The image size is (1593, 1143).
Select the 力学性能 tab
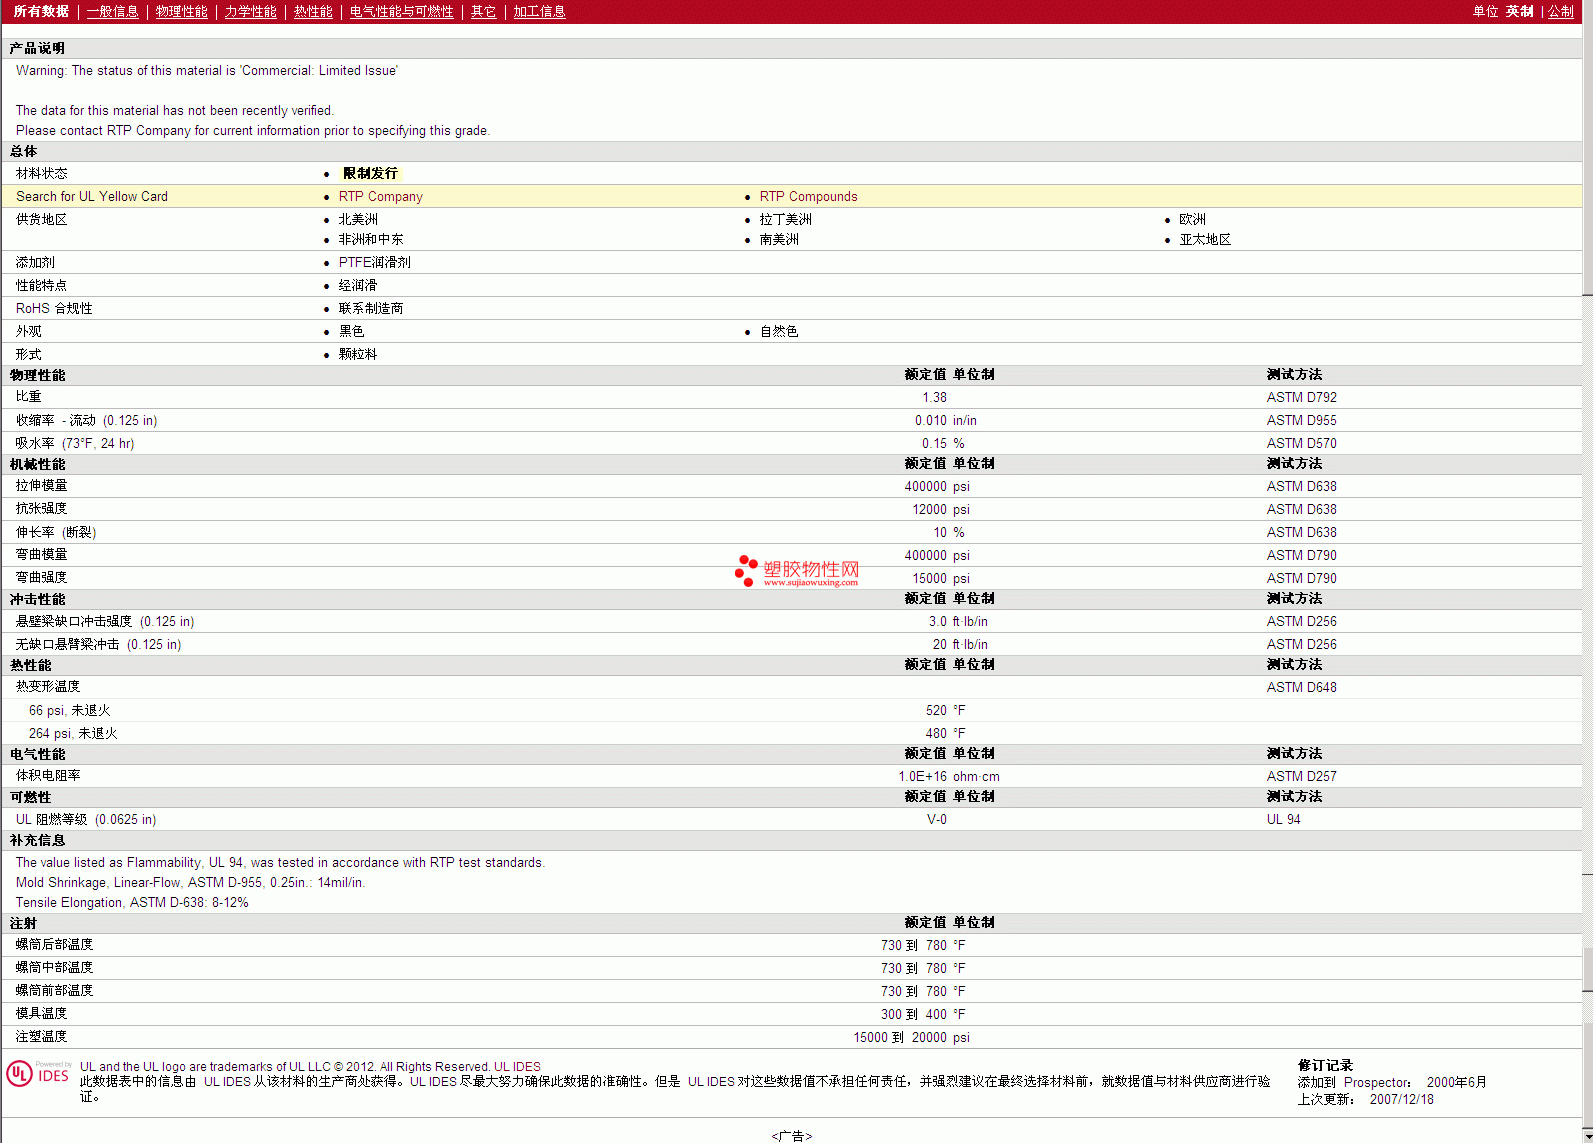250,12
